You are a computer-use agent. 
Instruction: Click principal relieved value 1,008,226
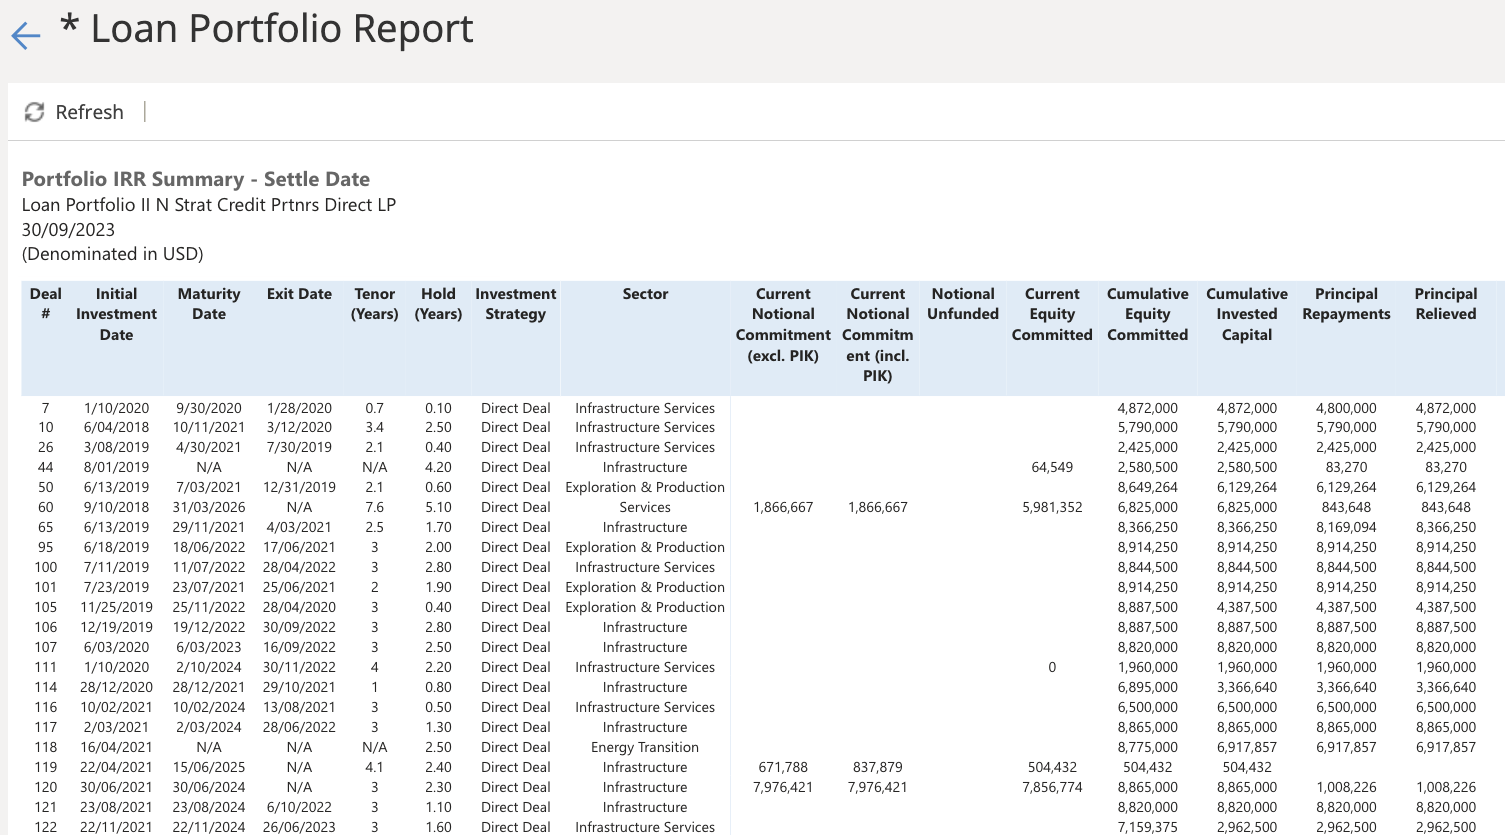(x=1446, y=787)
